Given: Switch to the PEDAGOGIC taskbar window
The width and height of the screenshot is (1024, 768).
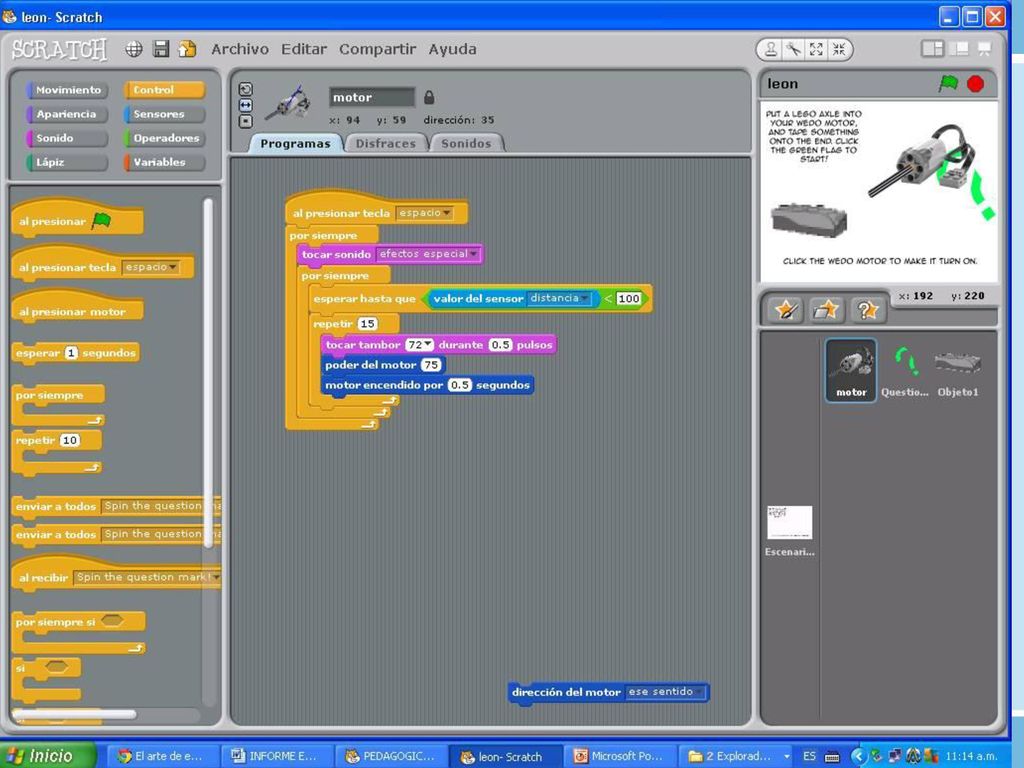Looking at the screenshot, I should [x=391, y=756].
